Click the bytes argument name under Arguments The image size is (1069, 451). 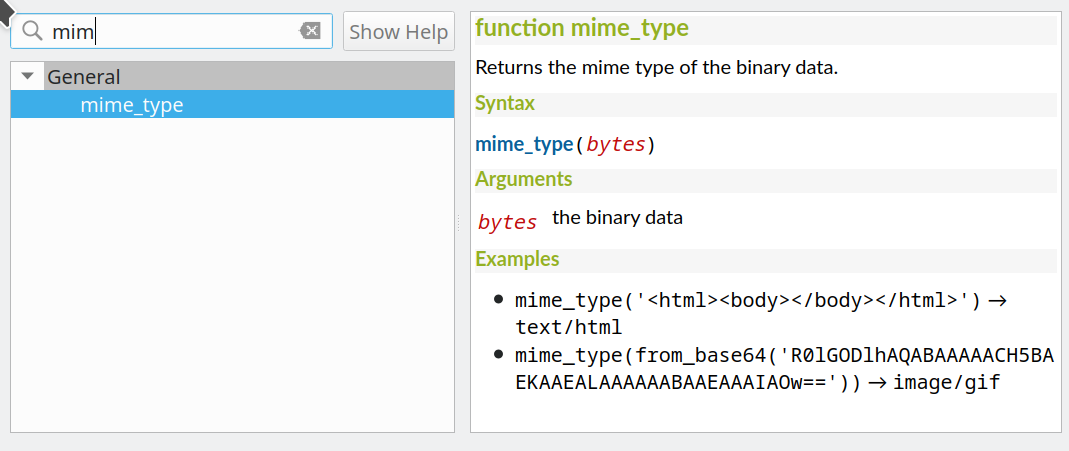tap(507, 222)
